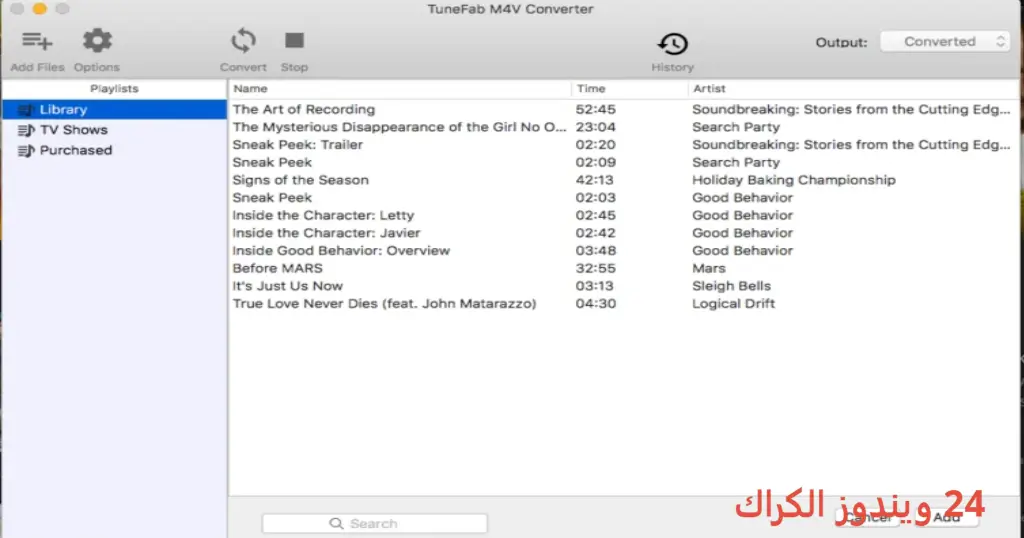This screenshot has height=538, width=1024.
Task: Click the Library playlist icon
Action: [x=26, y=110]
